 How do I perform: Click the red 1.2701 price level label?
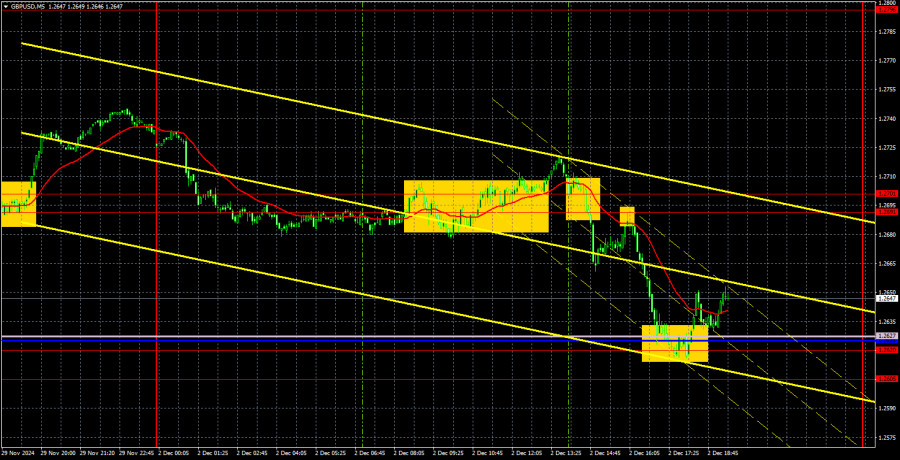887,194
